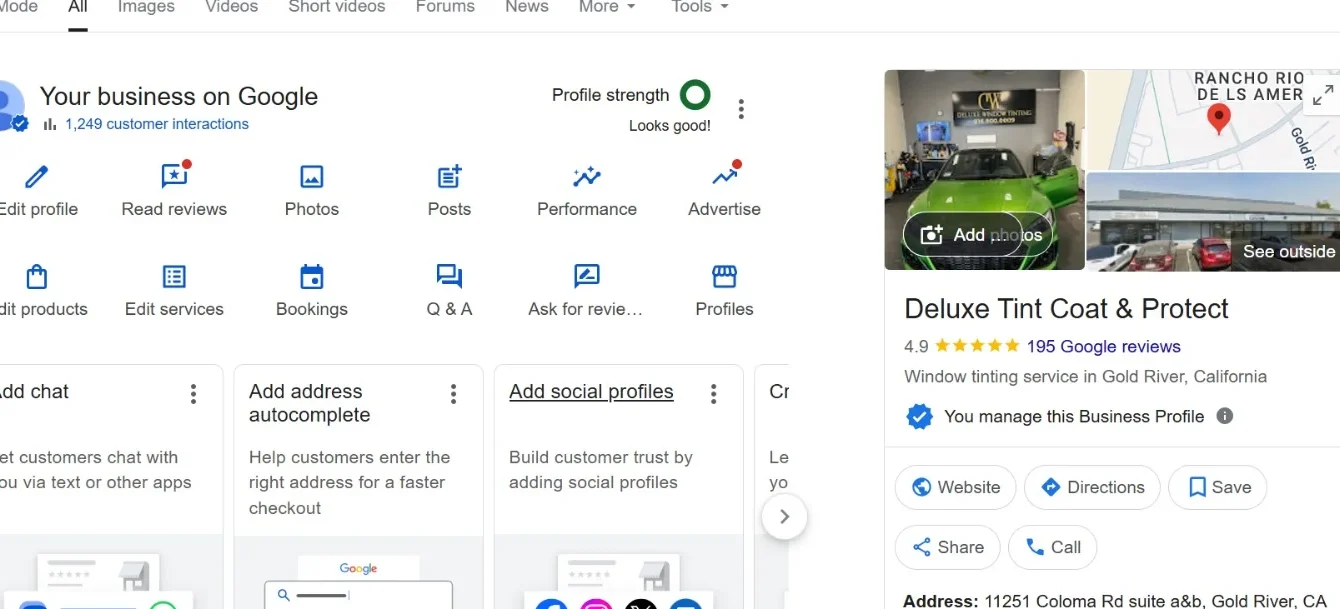Click the Your business on Google heading
The height and width of the screenshot is (609, 1340).
(x=179, y=97)
